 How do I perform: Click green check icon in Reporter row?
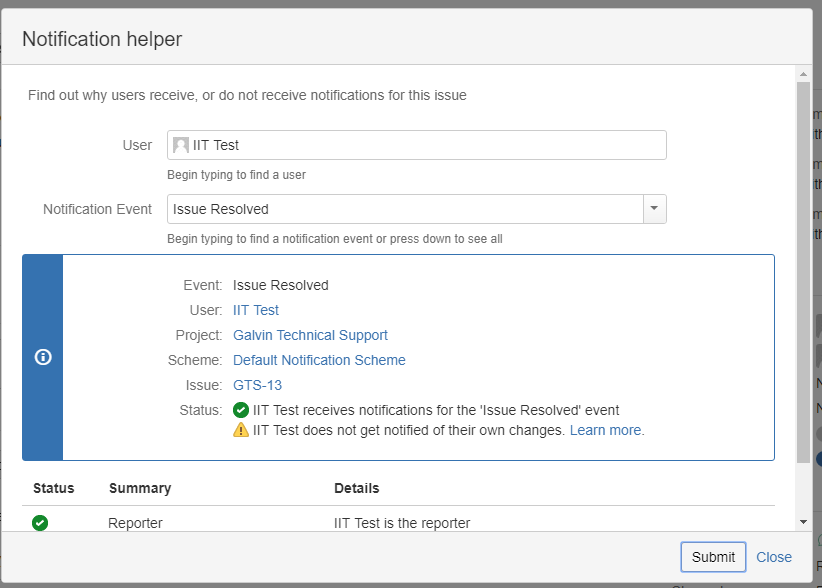click(40, 522)
